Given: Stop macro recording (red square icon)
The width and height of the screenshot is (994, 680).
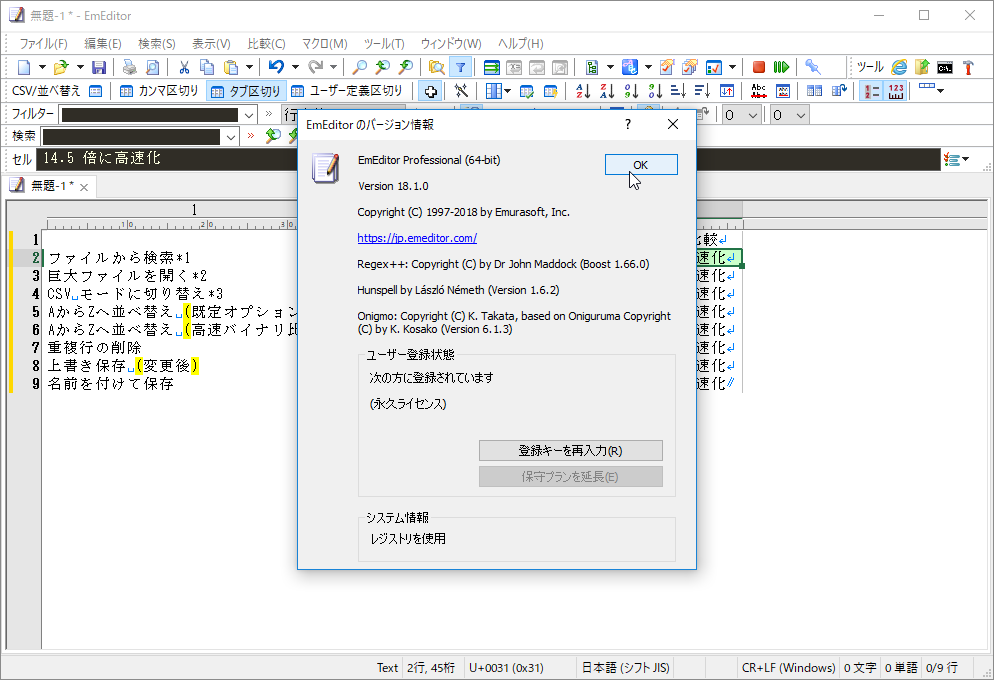Looking at the screenshot, I should tap(758, 67).
